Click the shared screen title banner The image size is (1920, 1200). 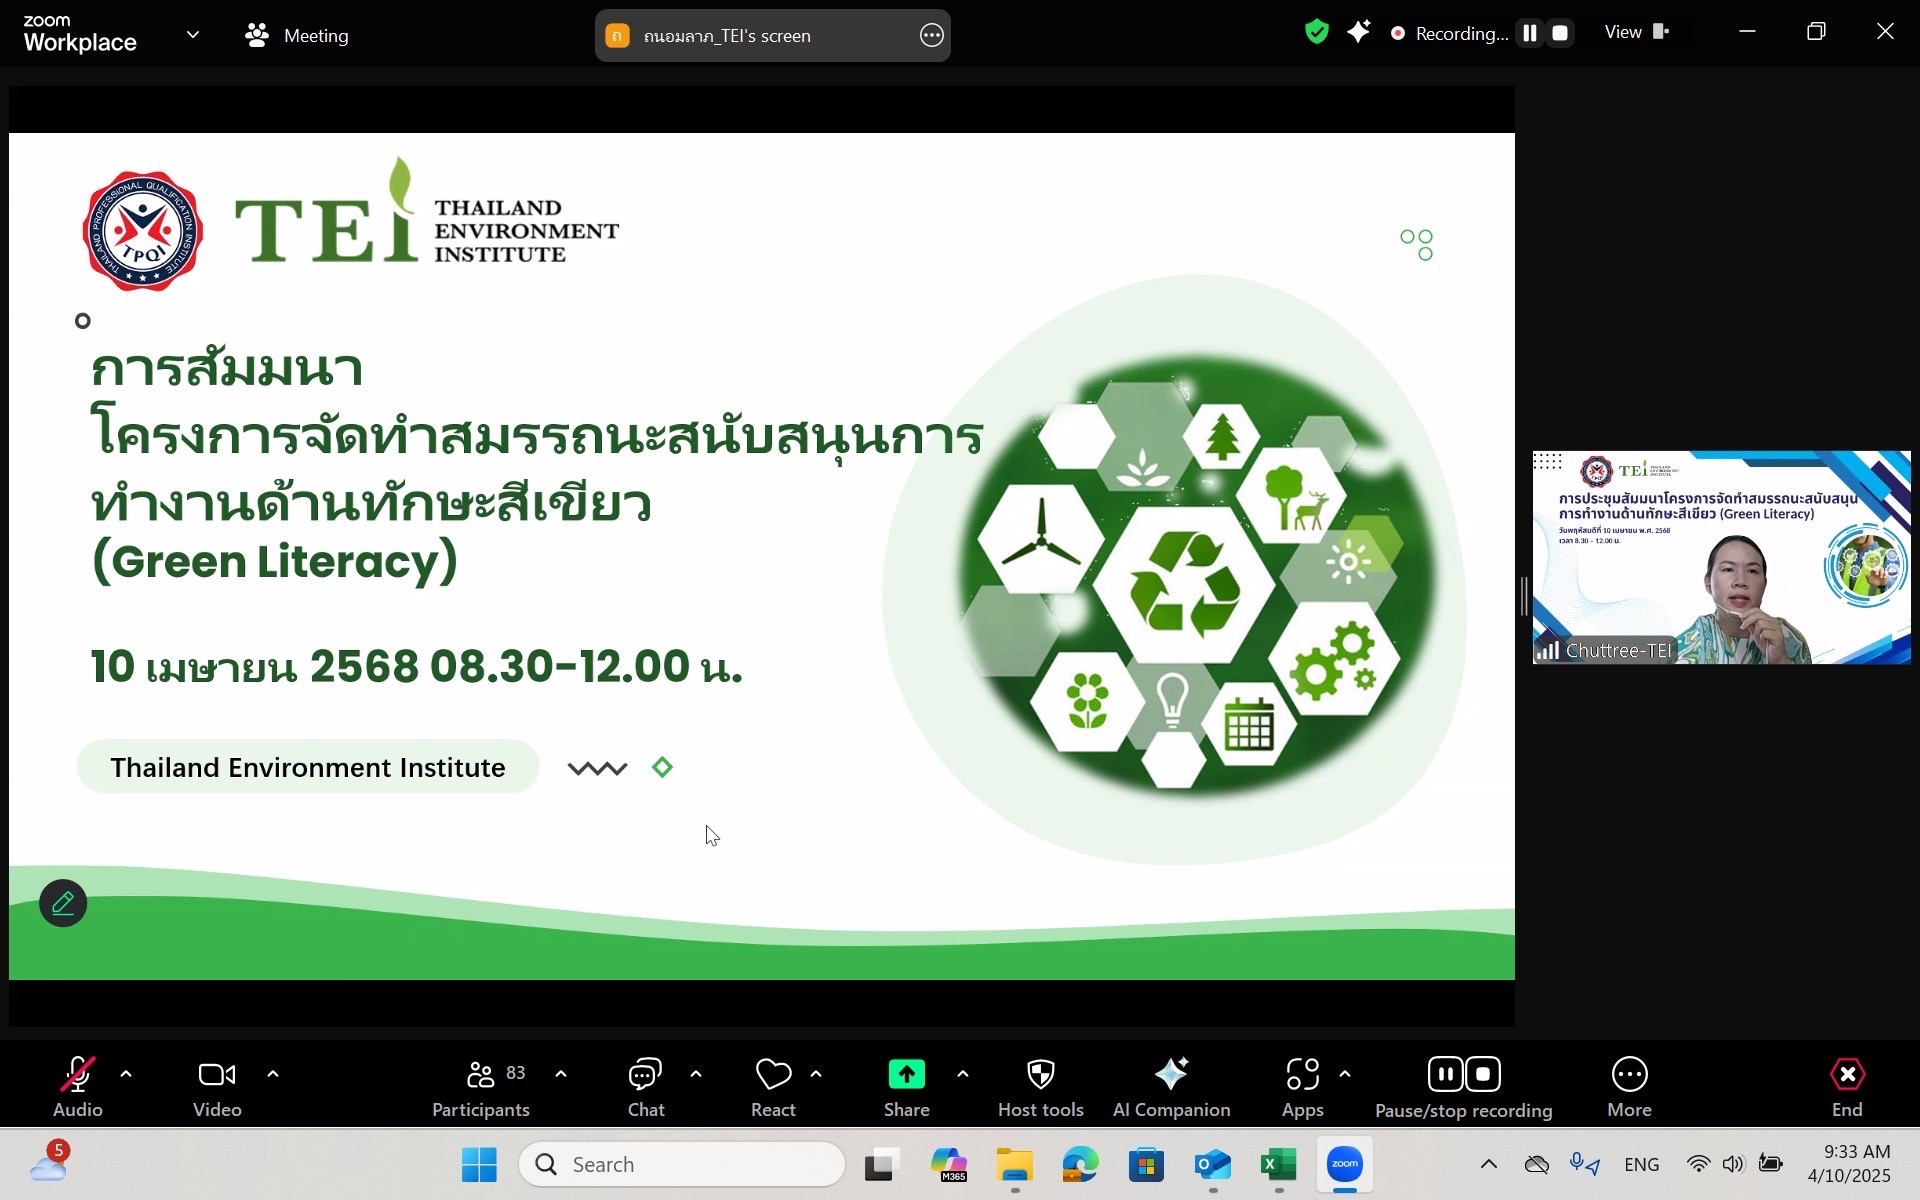772,35
